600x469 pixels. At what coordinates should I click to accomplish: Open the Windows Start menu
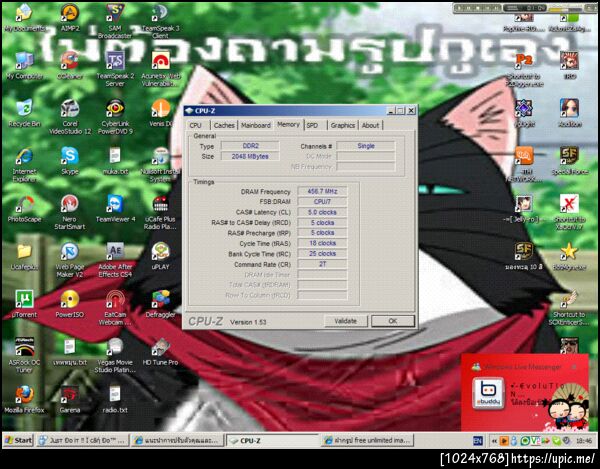[x=18, y=440]
